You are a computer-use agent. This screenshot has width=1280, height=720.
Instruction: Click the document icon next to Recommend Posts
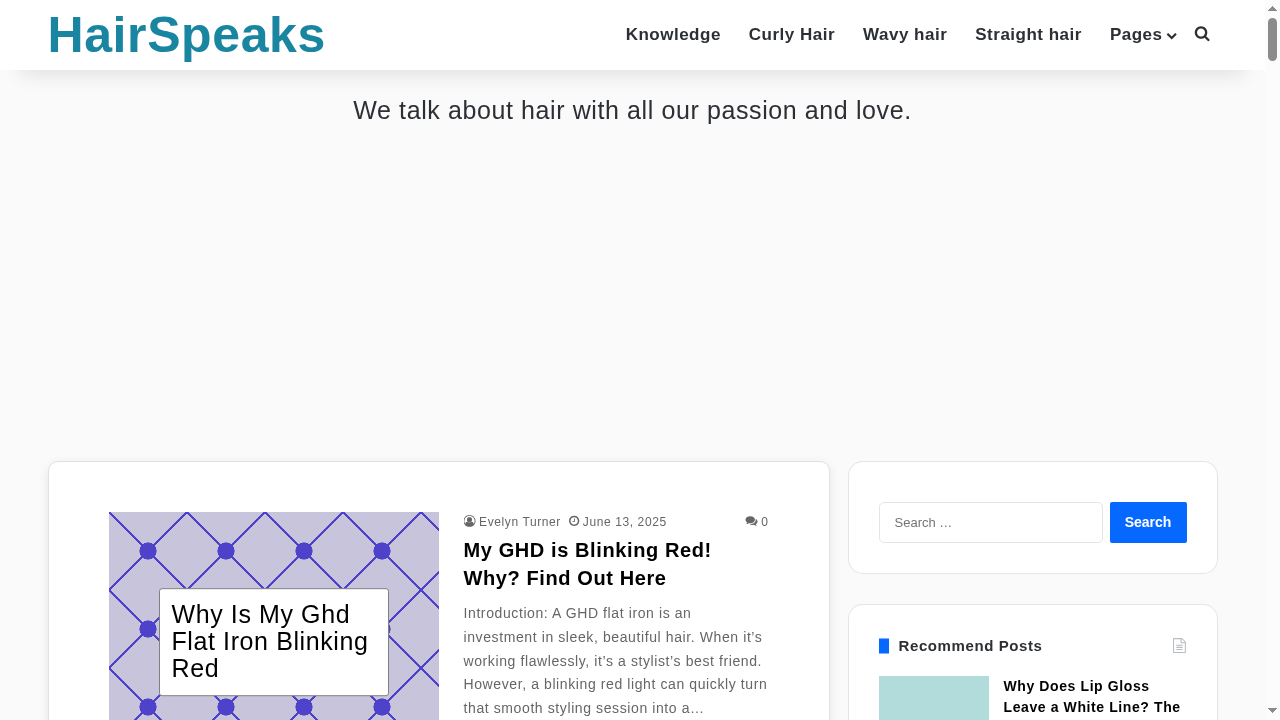pos(1179,645)
